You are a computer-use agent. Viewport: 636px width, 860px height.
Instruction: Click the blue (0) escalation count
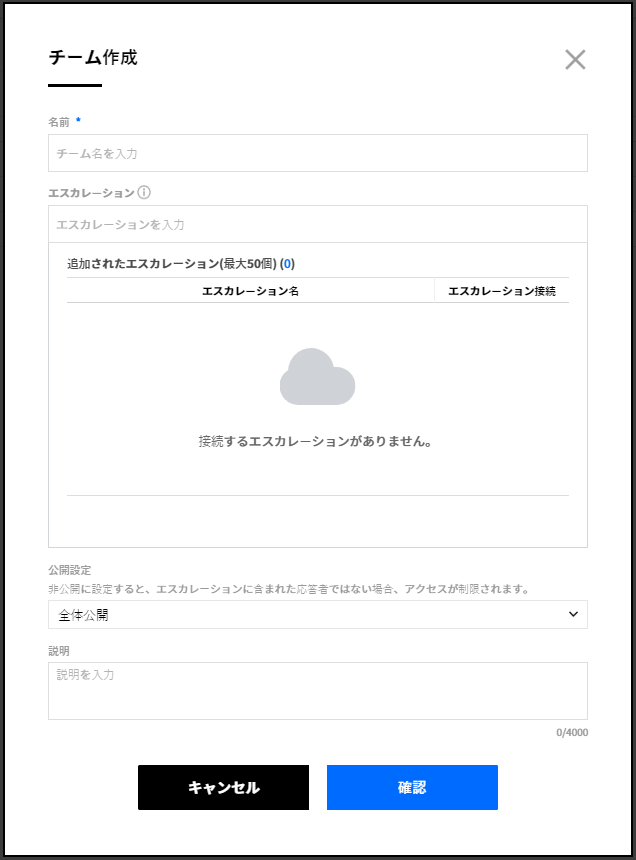click(287, 264)
